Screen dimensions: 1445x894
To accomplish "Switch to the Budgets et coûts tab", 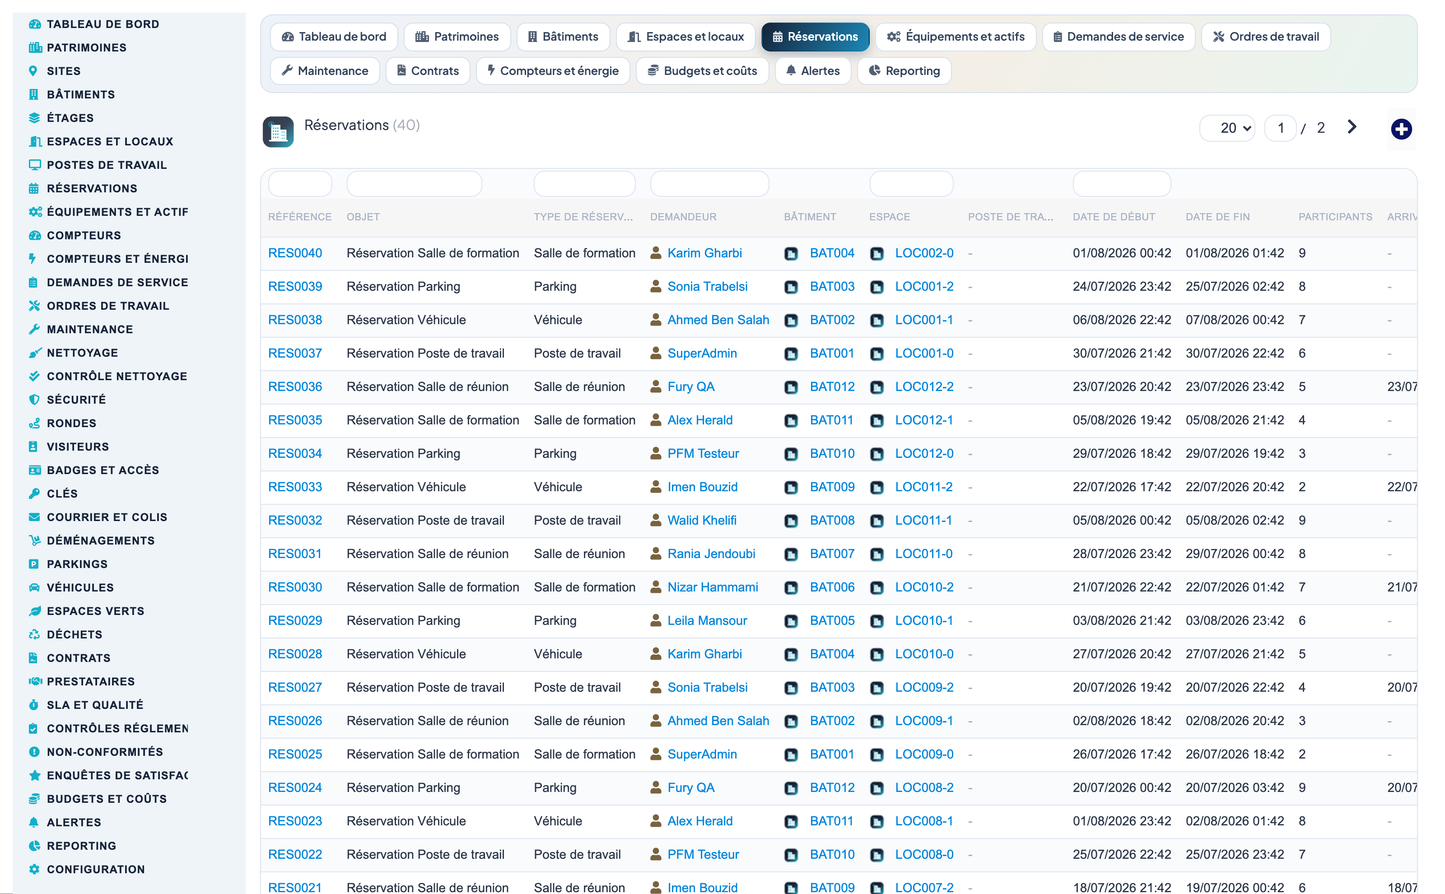I will 703,71.
